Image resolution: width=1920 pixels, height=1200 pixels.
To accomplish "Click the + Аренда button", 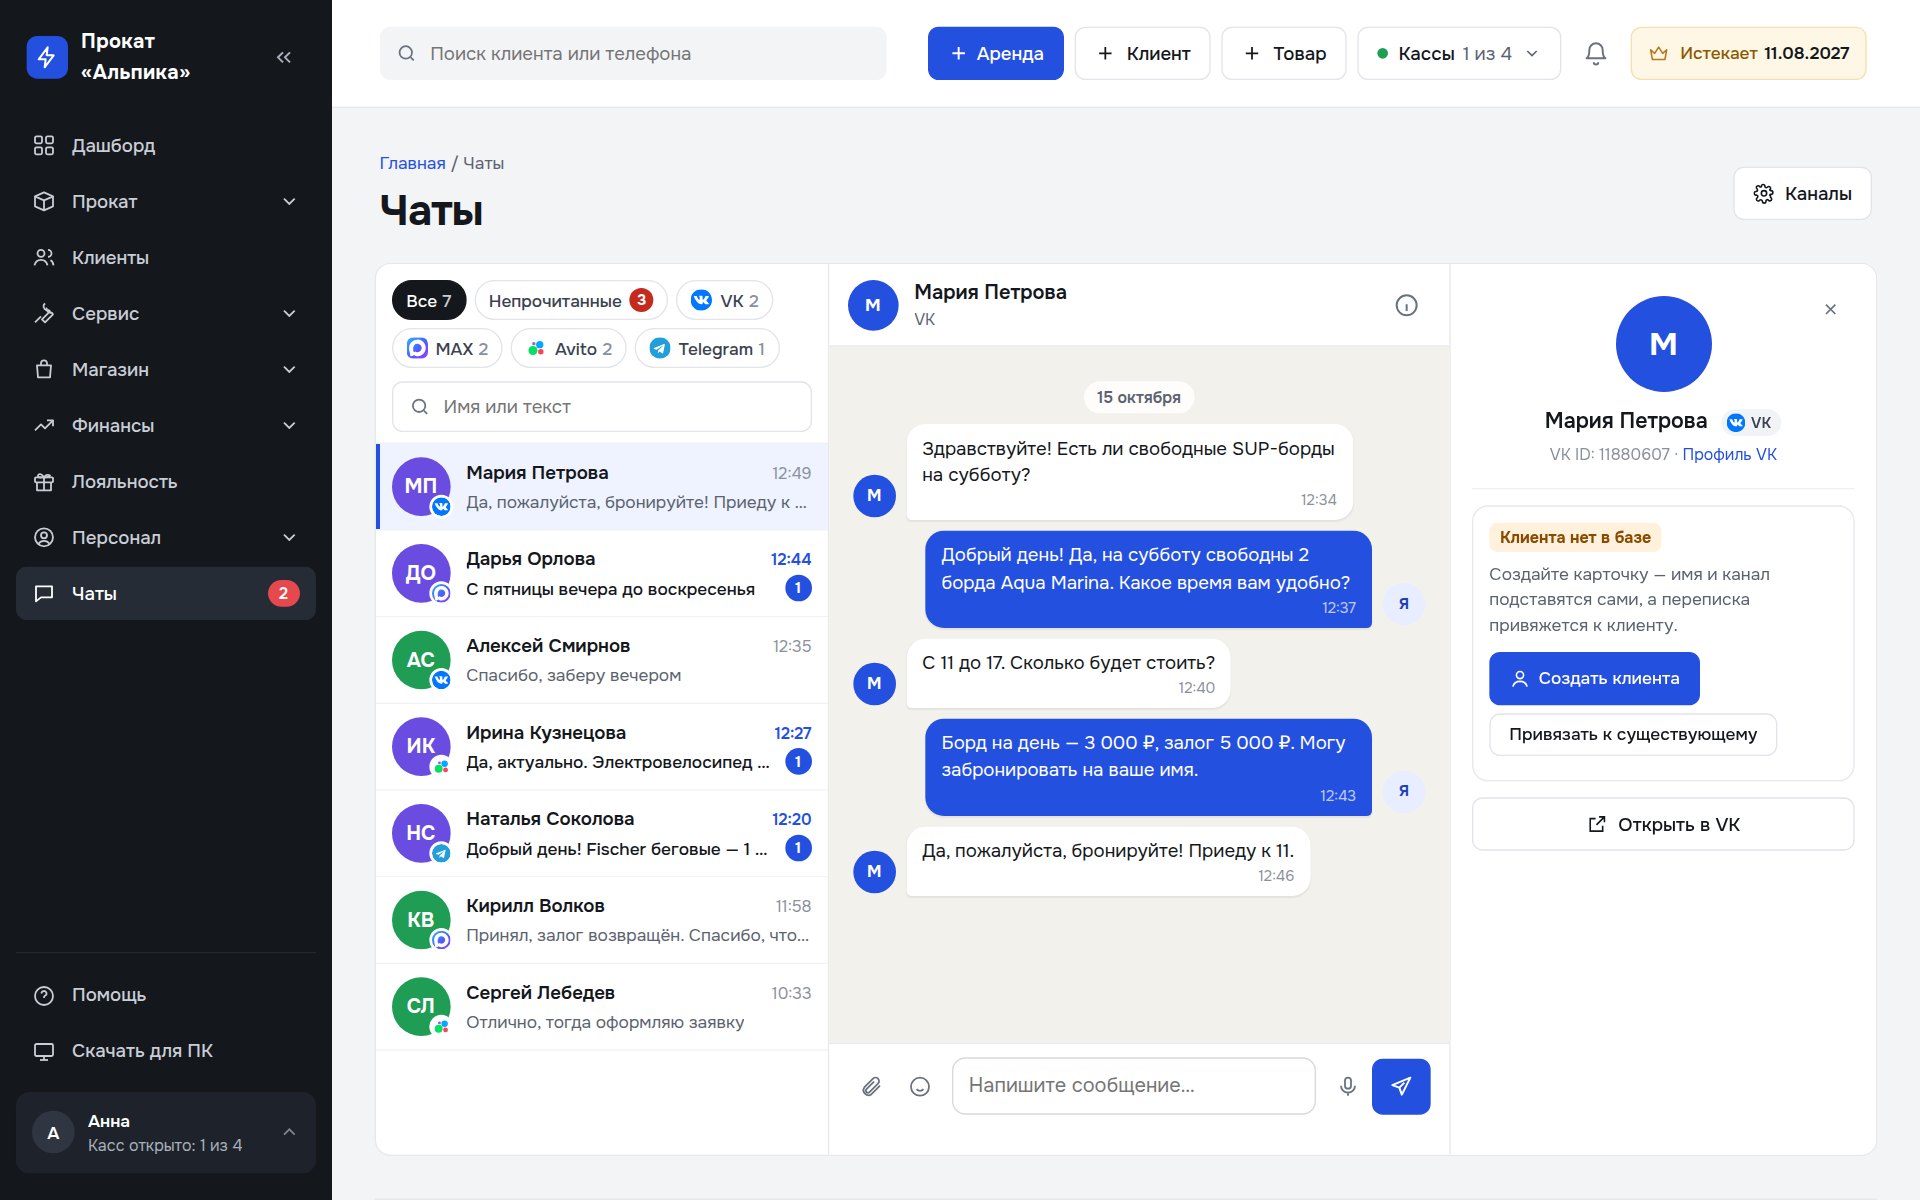I will (x=996, y=54).
